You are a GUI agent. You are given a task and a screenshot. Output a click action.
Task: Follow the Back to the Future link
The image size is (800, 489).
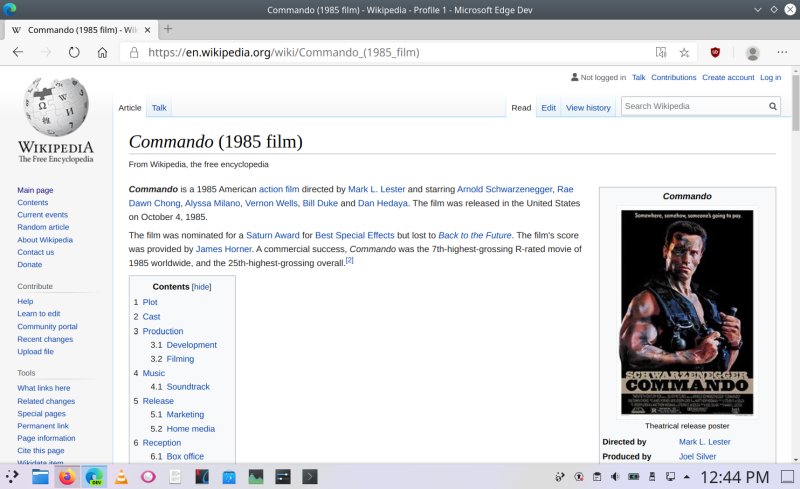[x=474, y=235]
